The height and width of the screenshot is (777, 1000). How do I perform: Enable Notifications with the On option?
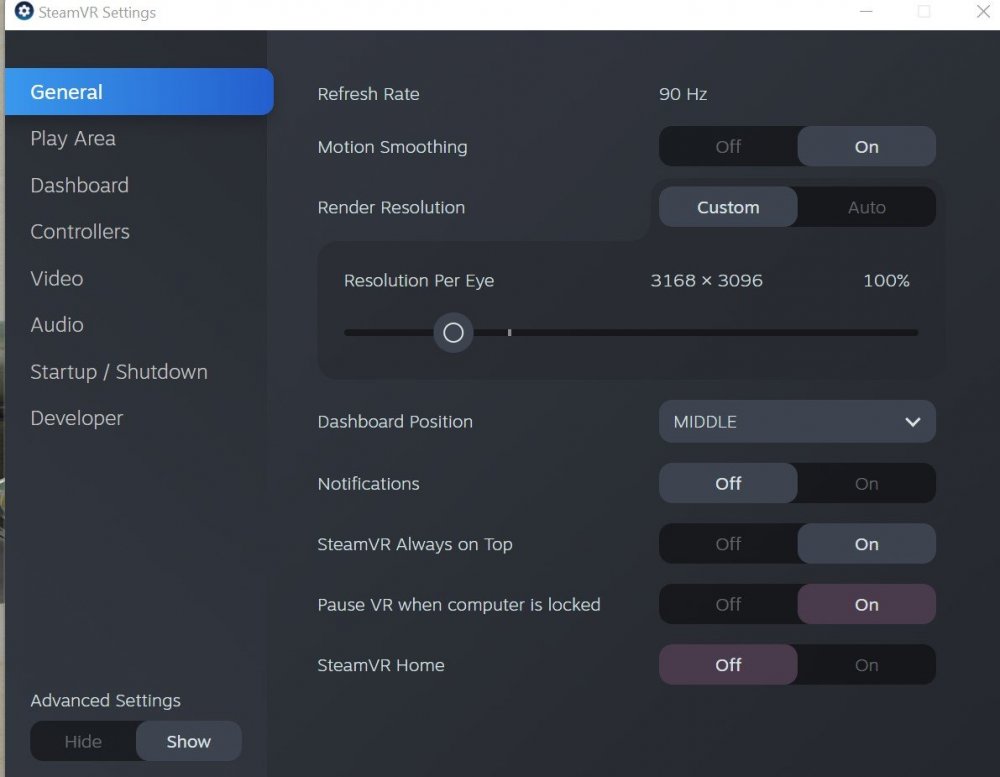coord(866,484)
